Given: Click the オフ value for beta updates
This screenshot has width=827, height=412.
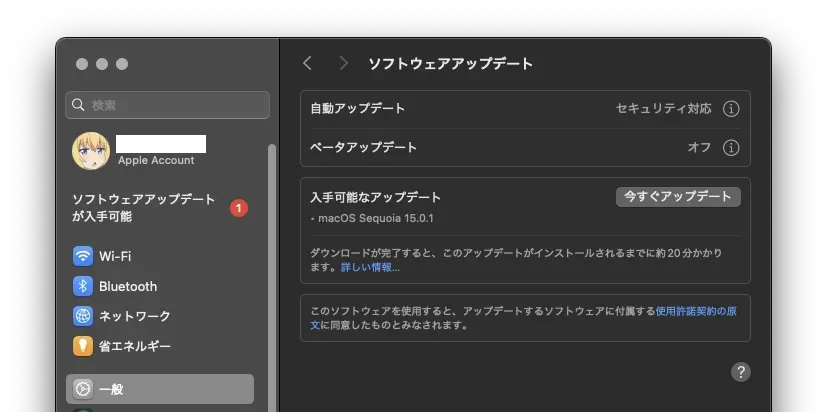Looking at the screenshot, I should (699, 147).
